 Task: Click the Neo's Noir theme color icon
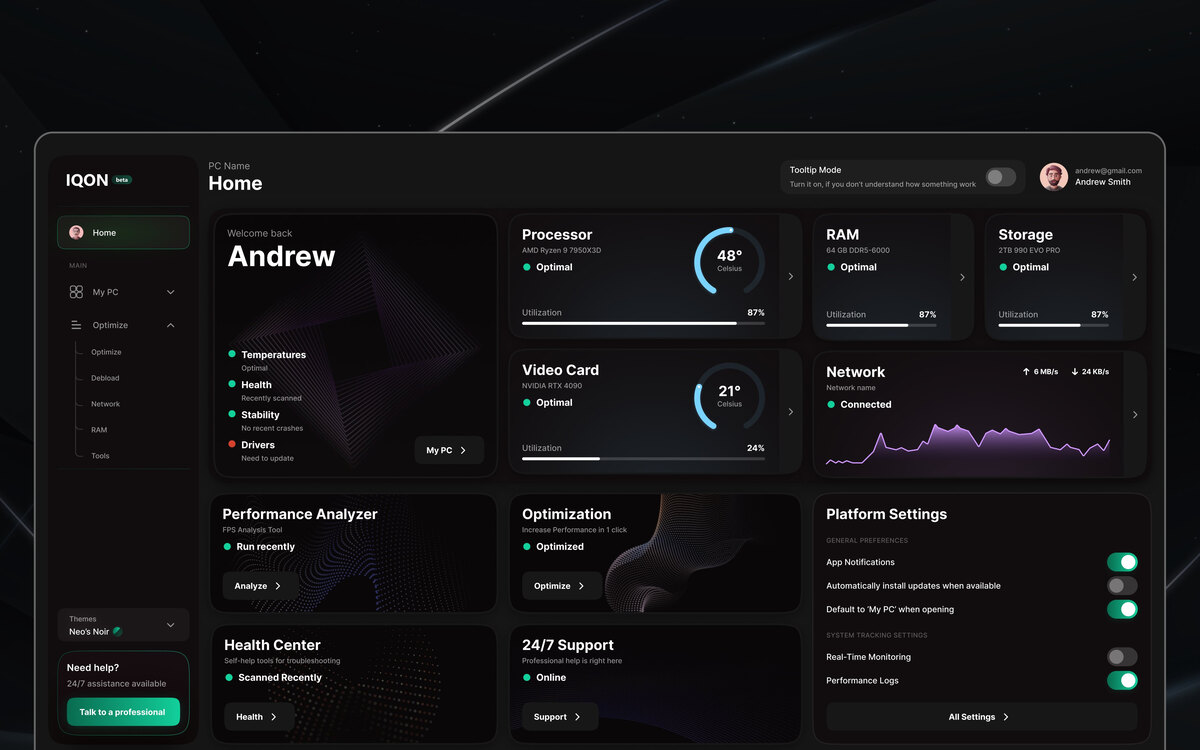[117, 631]
